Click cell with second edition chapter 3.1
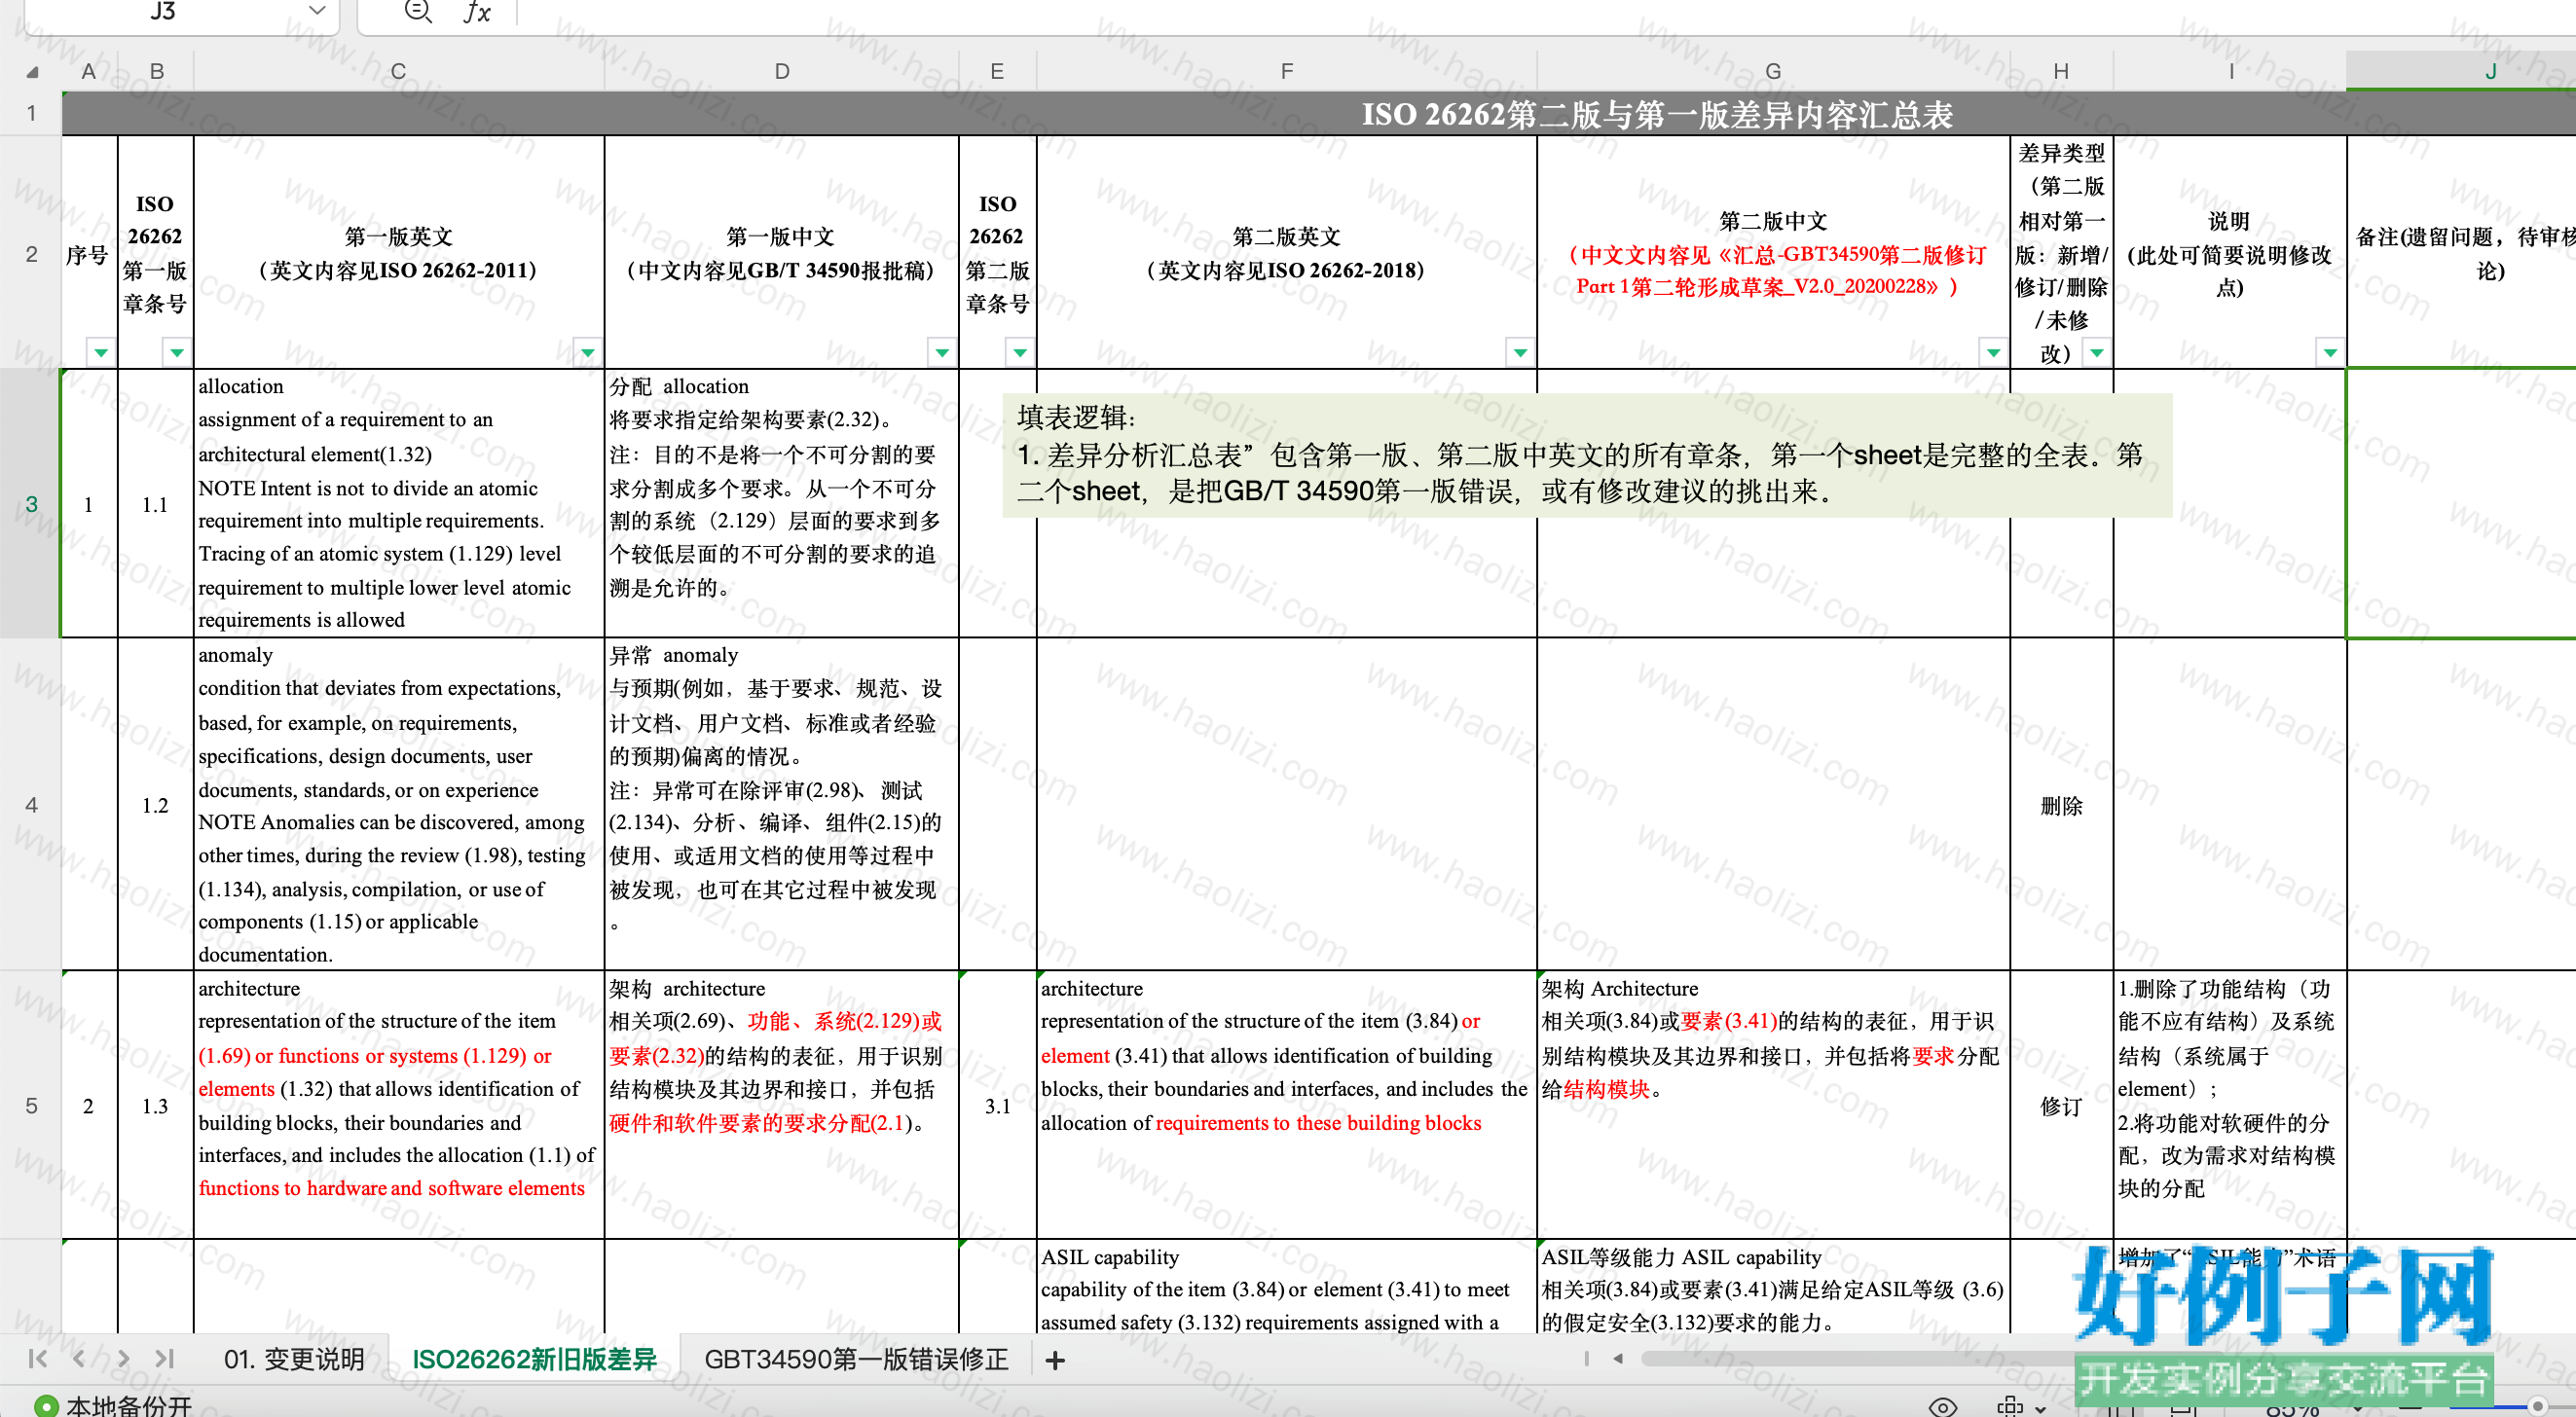2576x1417 pixels. coord(997,1106)
